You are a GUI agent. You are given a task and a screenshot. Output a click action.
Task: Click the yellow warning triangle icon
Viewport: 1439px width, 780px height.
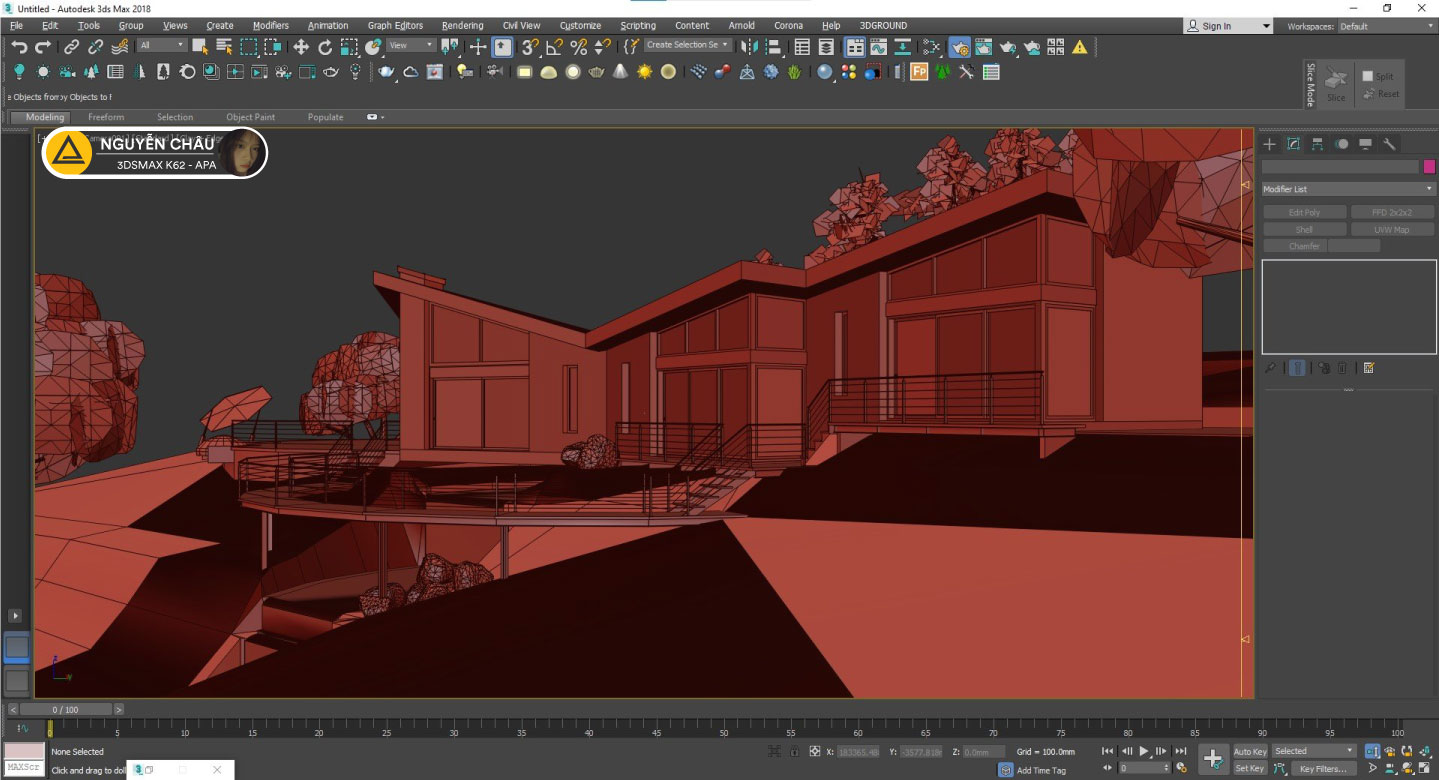pyautogui.click(x=1080, y=46)
